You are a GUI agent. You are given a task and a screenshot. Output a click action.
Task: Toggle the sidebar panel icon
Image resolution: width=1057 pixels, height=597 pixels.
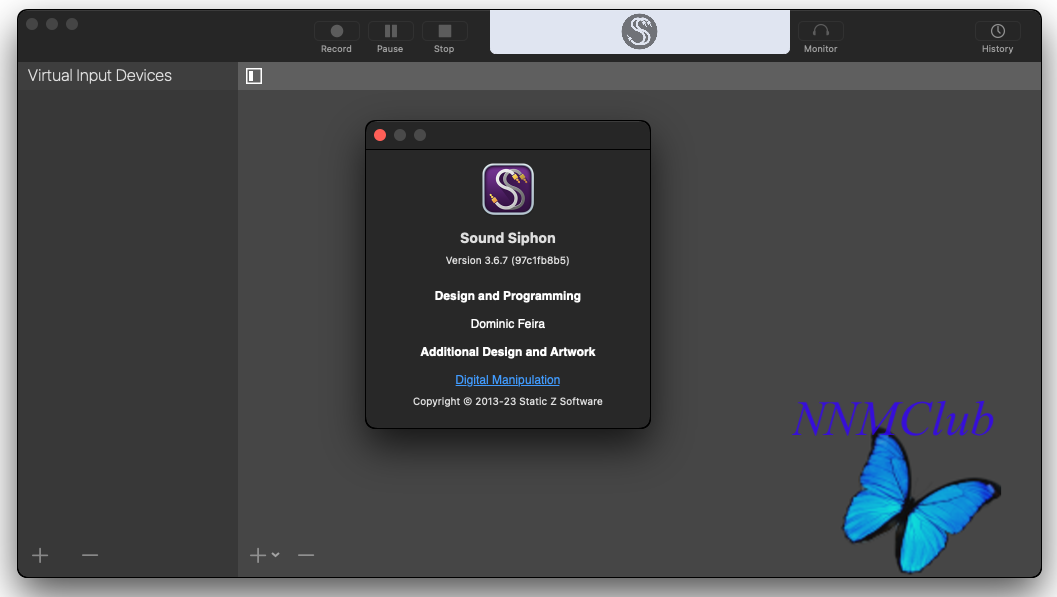click(254, 76)
